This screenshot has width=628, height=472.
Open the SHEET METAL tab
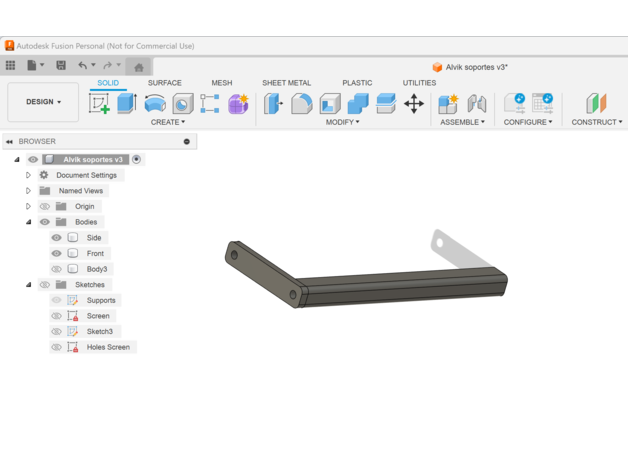pos(286,83)
